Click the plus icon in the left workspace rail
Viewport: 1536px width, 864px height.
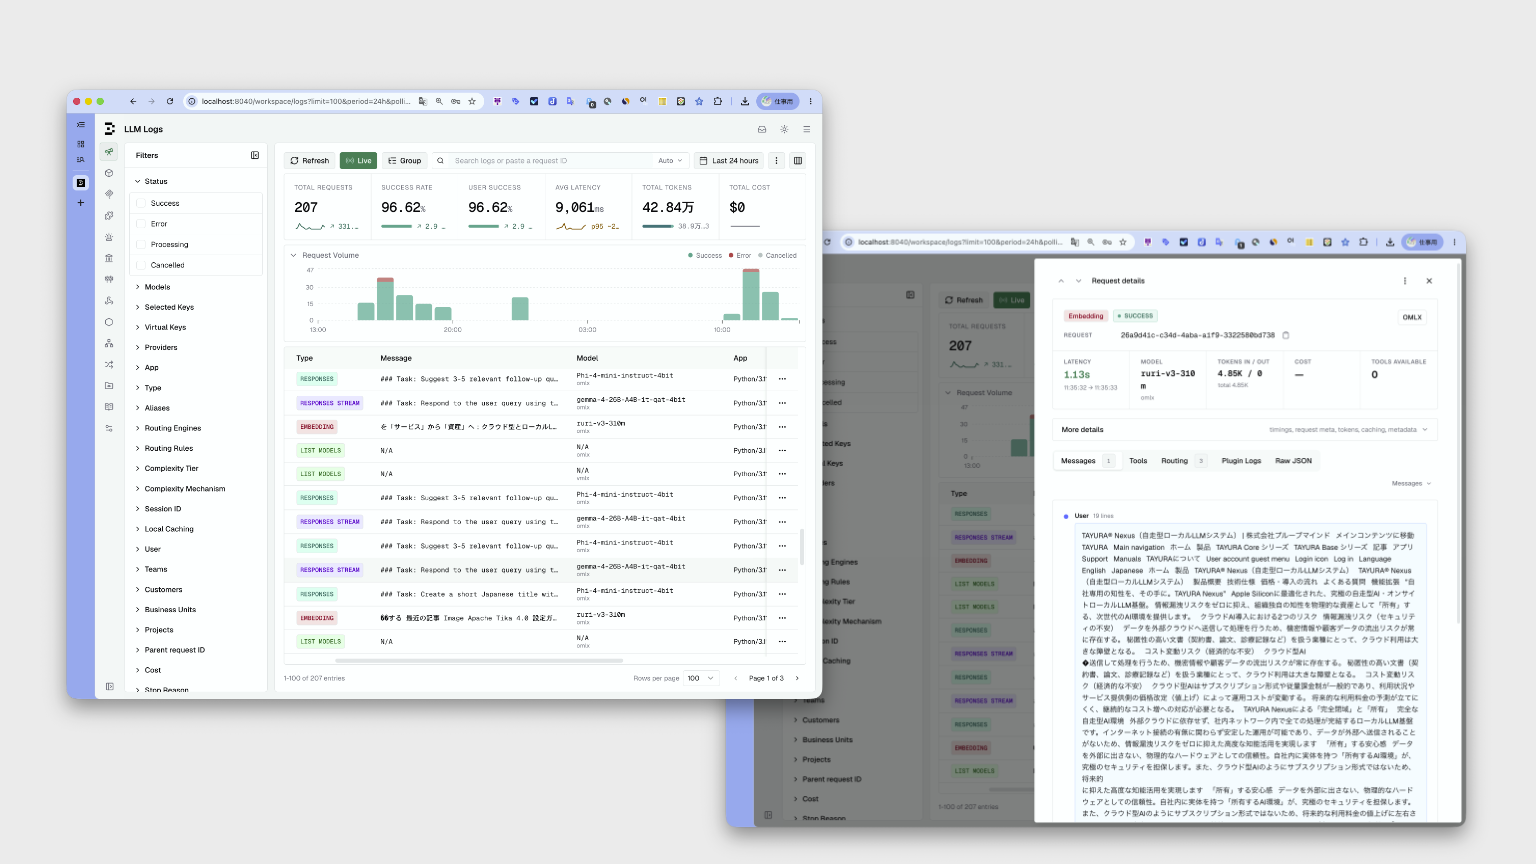[x=81, y=203]
